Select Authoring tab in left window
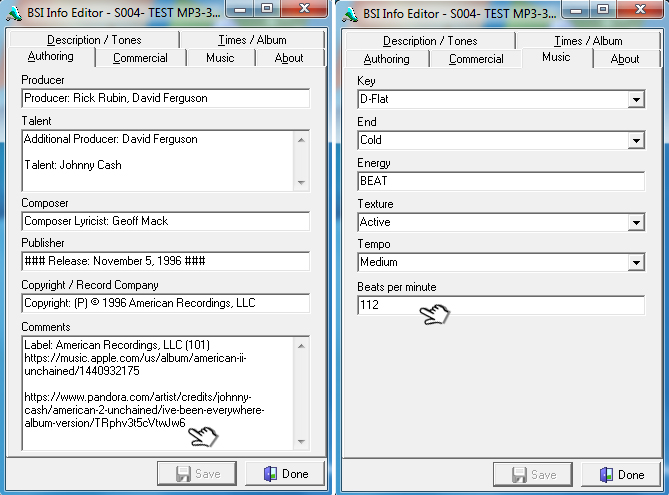Image resolution: width=669 pixels, height=495 pixels. tap(51, 56)
